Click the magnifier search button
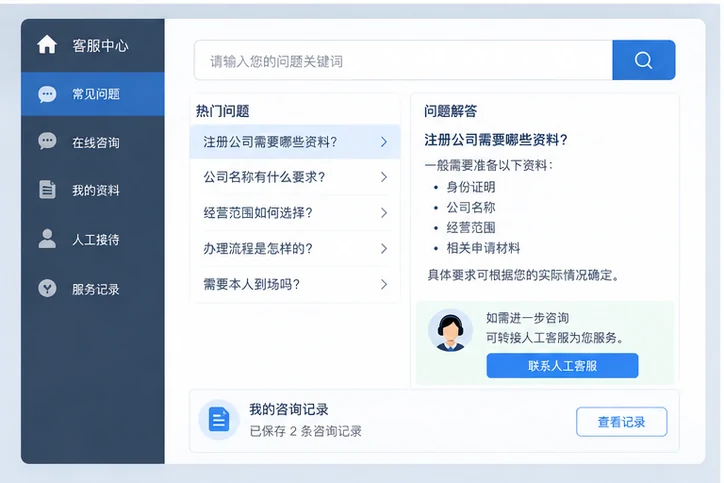 tap(643, 60)
